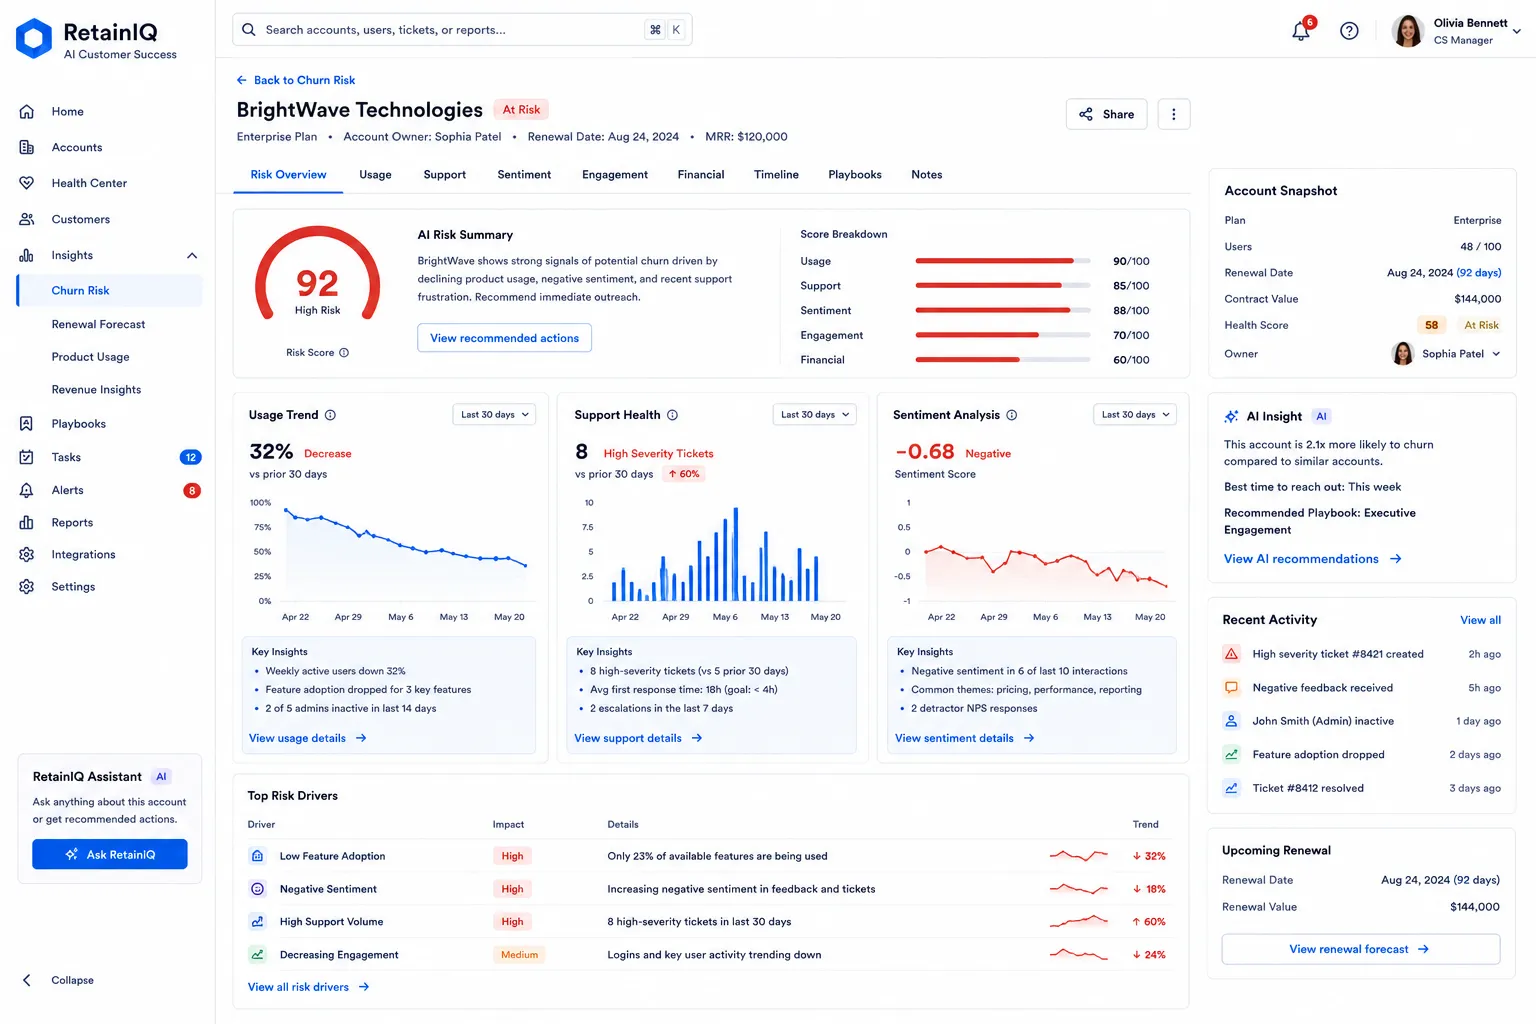Open the Notes tab
The width and height of the screenshot is (1536, 1024).
coord(927,175)
